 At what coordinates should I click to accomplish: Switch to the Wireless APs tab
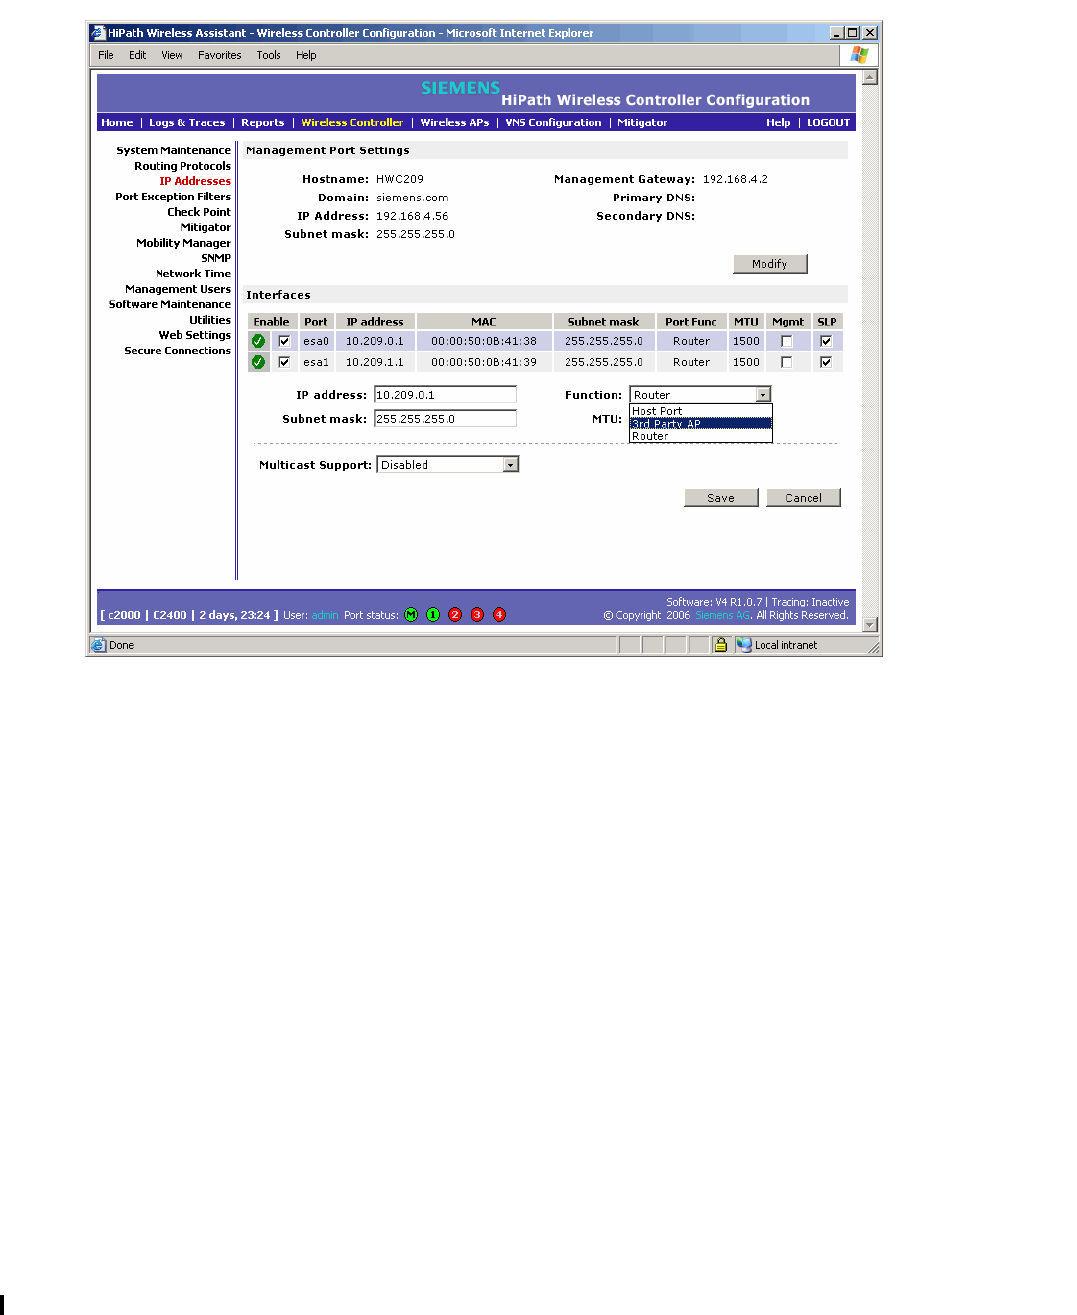(x=455, y=123)
